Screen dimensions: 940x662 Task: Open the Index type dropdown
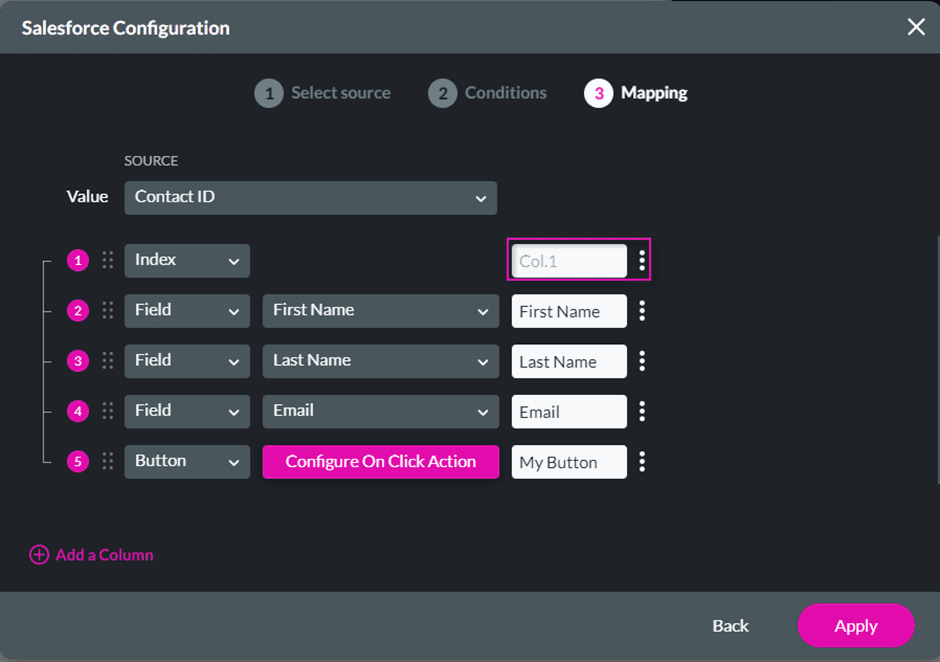(187, 260)
